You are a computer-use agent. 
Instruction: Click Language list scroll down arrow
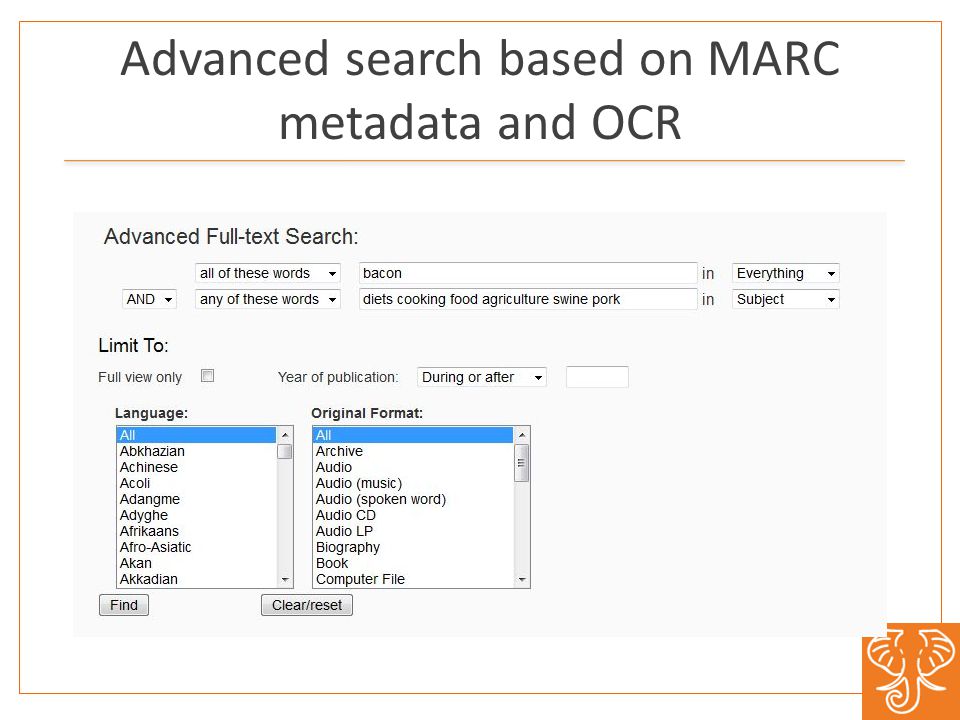coord(285,579)
